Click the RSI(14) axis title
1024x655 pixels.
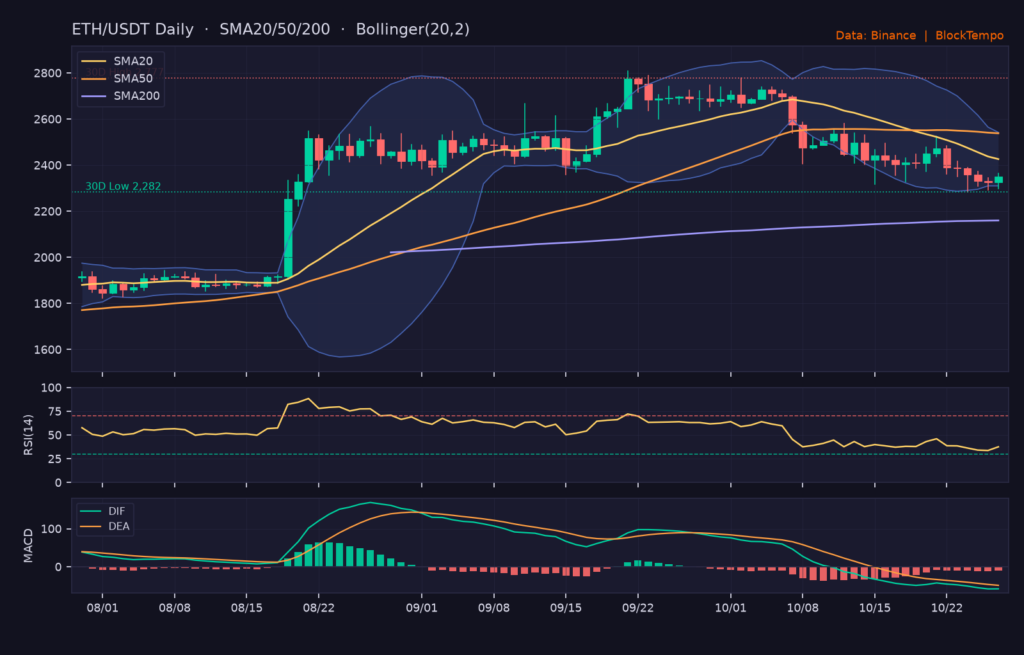click(28, 435)
